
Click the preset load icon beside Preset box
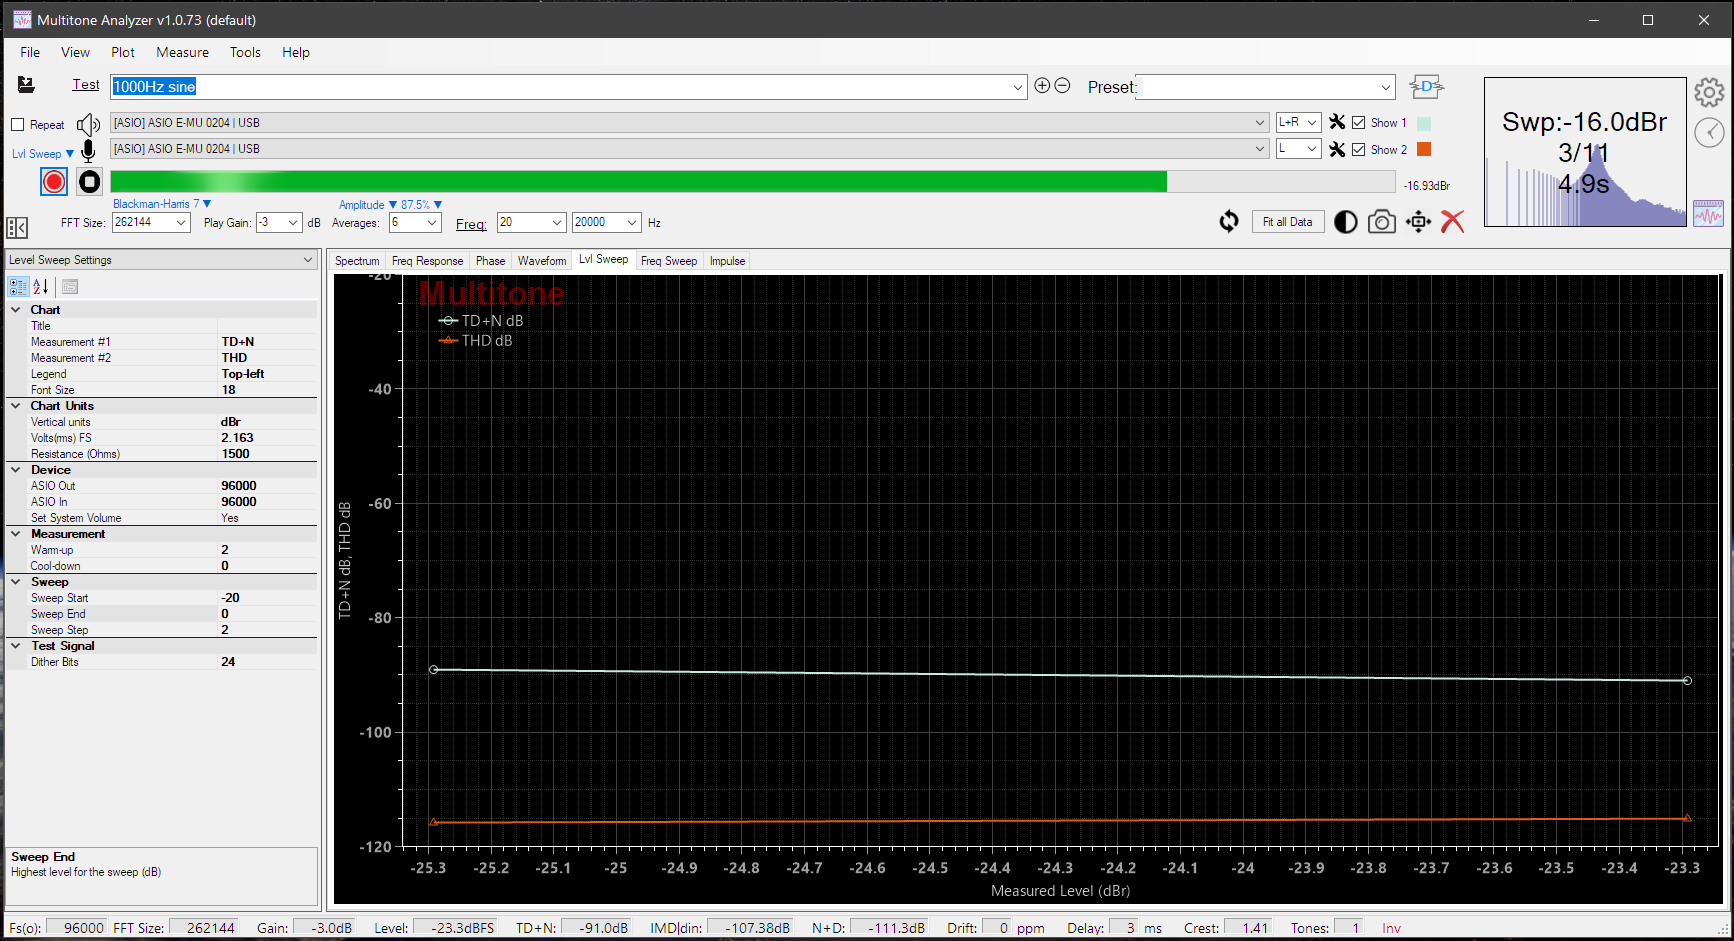point(1426,87)
